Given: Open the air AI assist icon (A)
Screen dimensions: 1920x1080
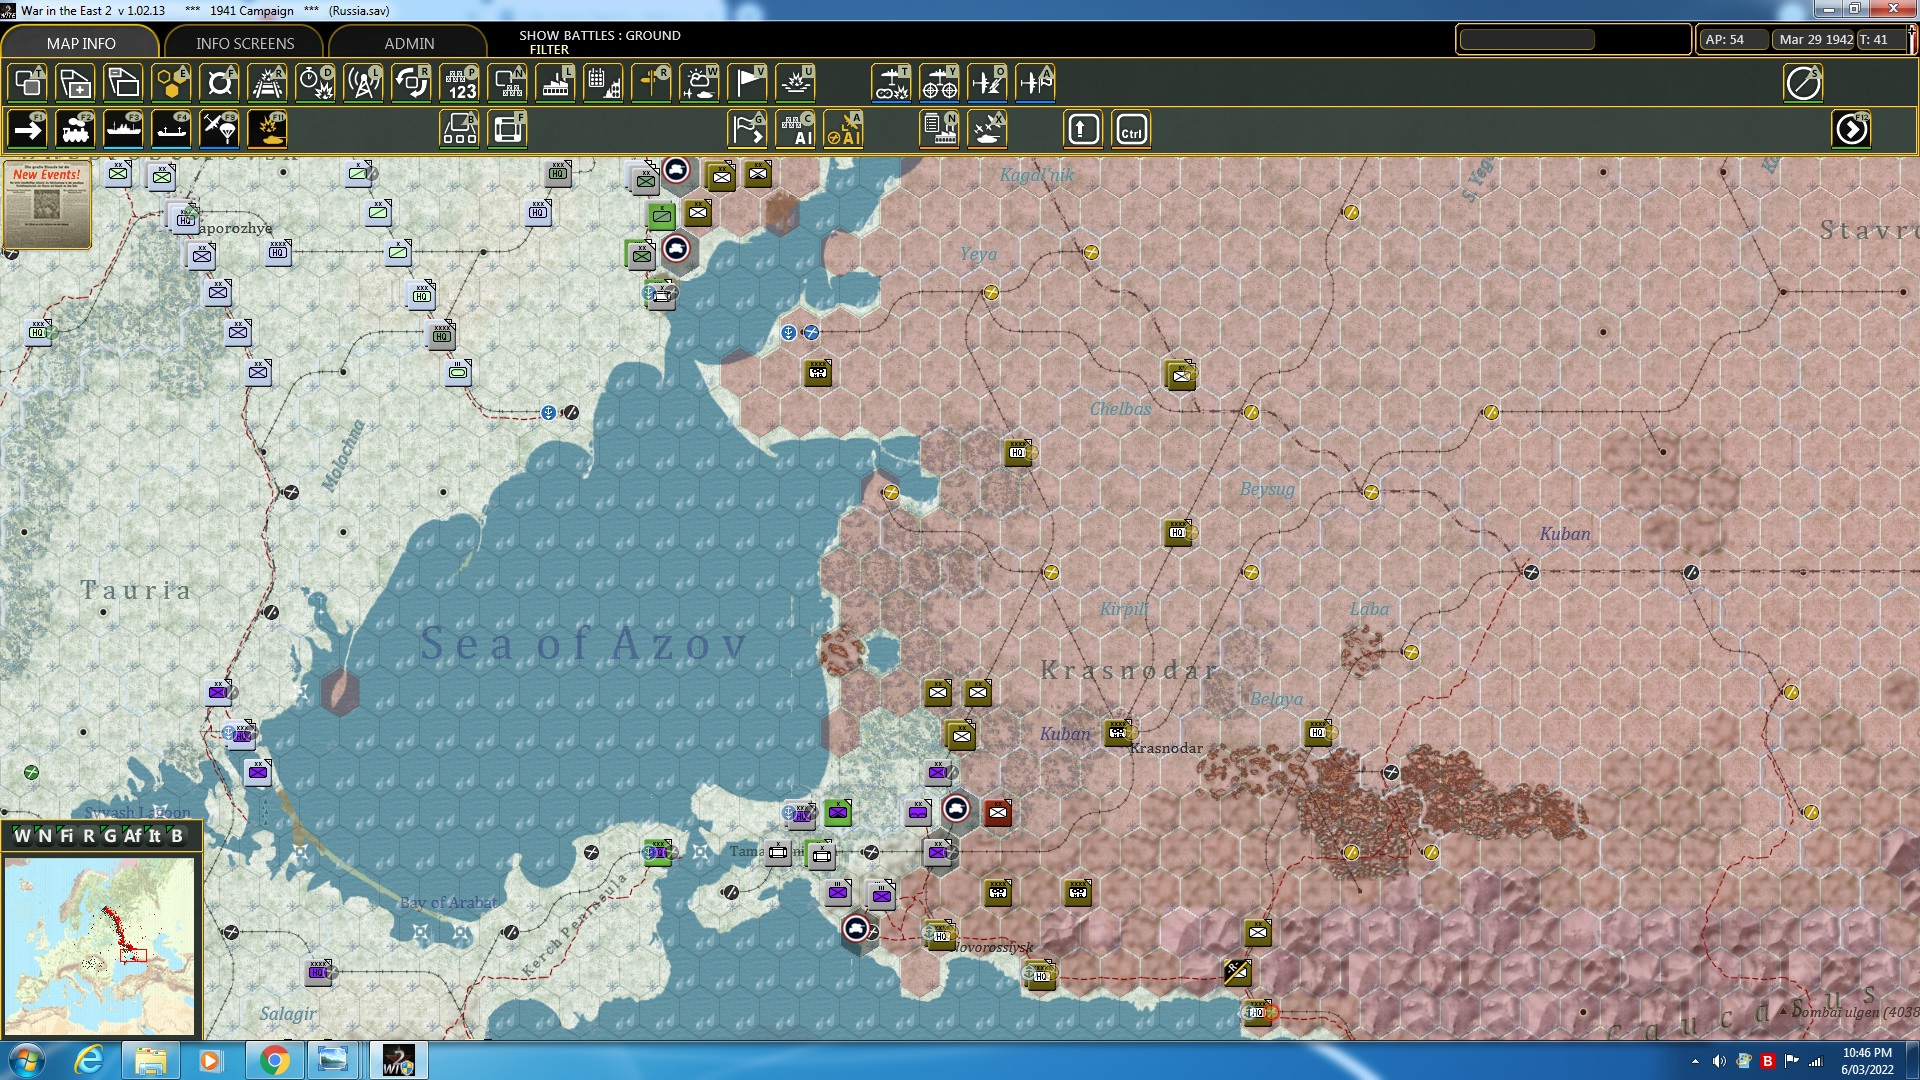Looking at the screenshot, I should [x=844, y=129].
